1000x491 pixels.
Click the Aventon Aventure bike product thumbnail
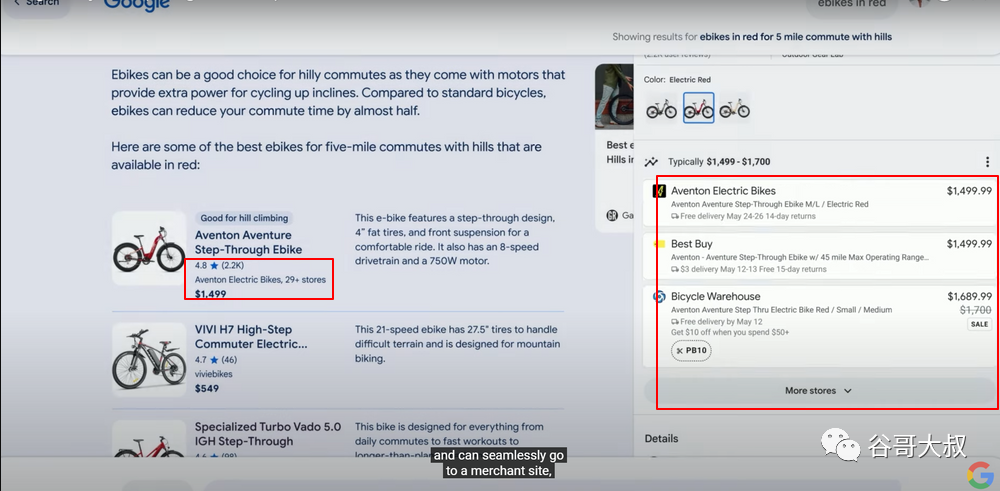point(149,248)
